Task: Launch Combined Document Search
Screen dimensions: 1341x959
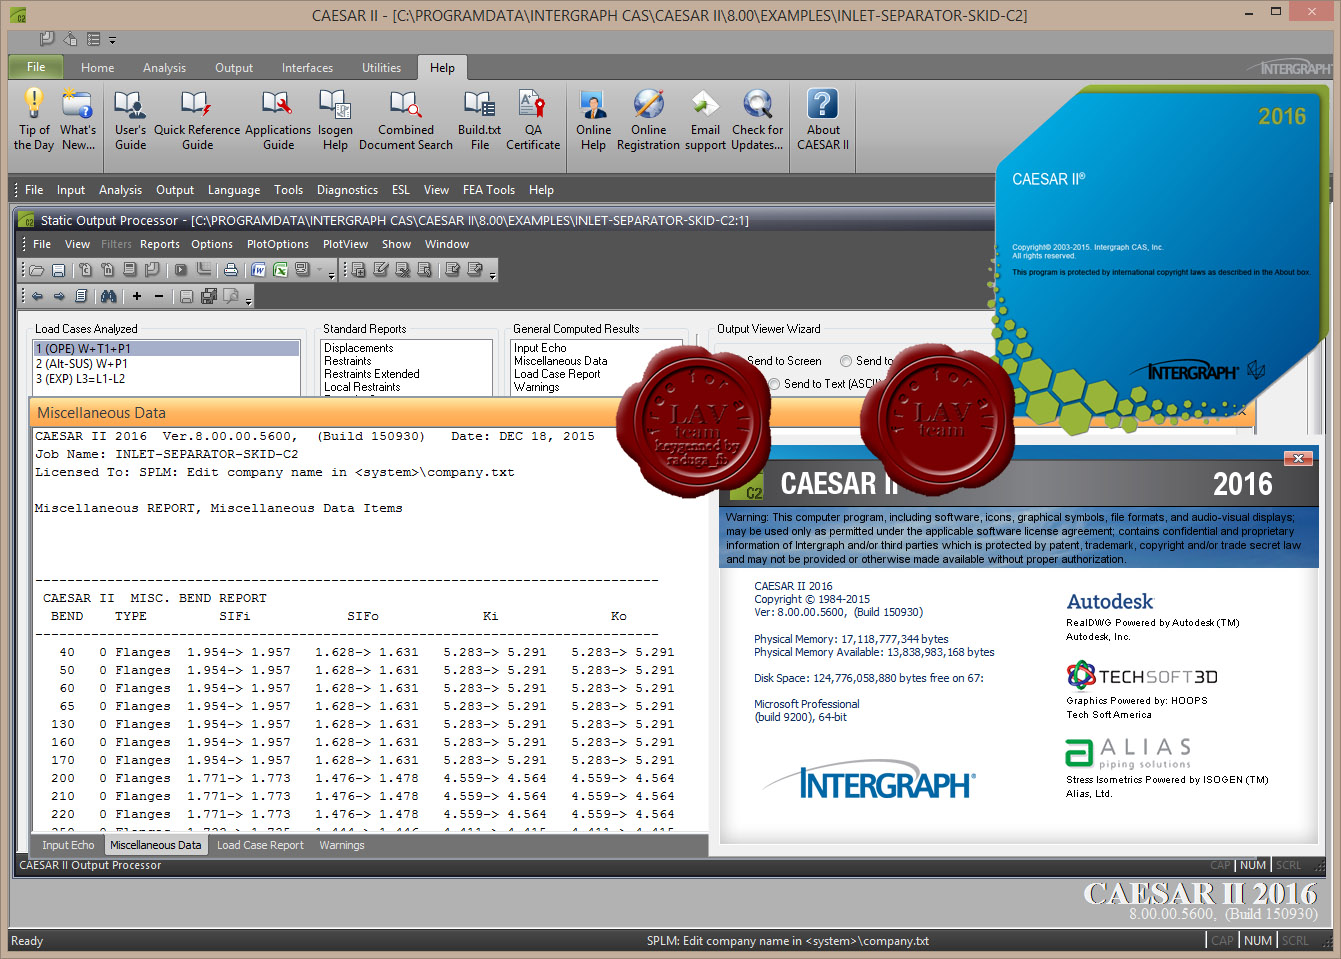Action: click(x=406, y=118)
